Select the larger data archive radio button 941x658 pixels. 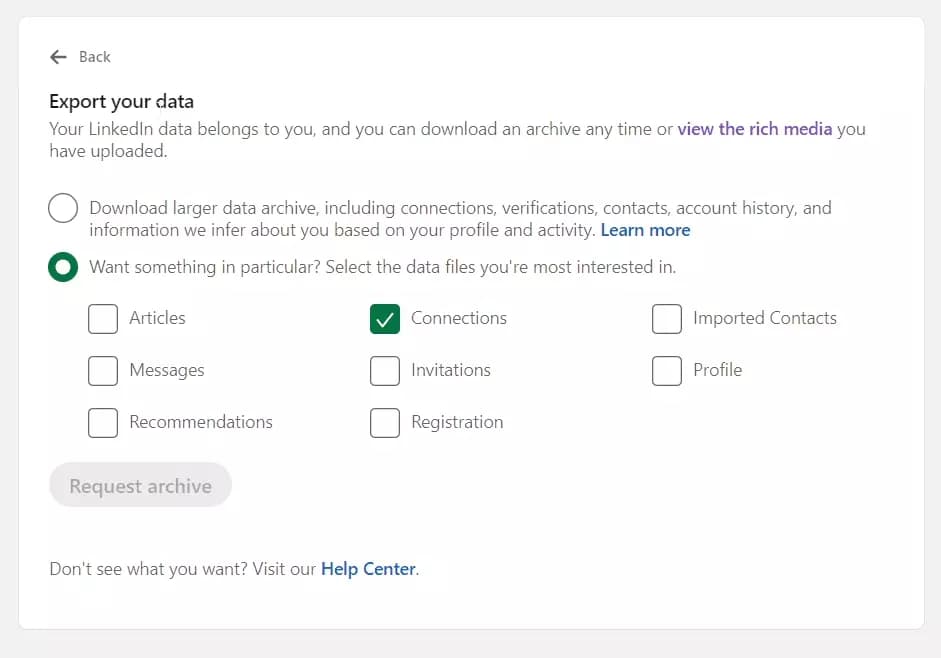click(63, 208)
